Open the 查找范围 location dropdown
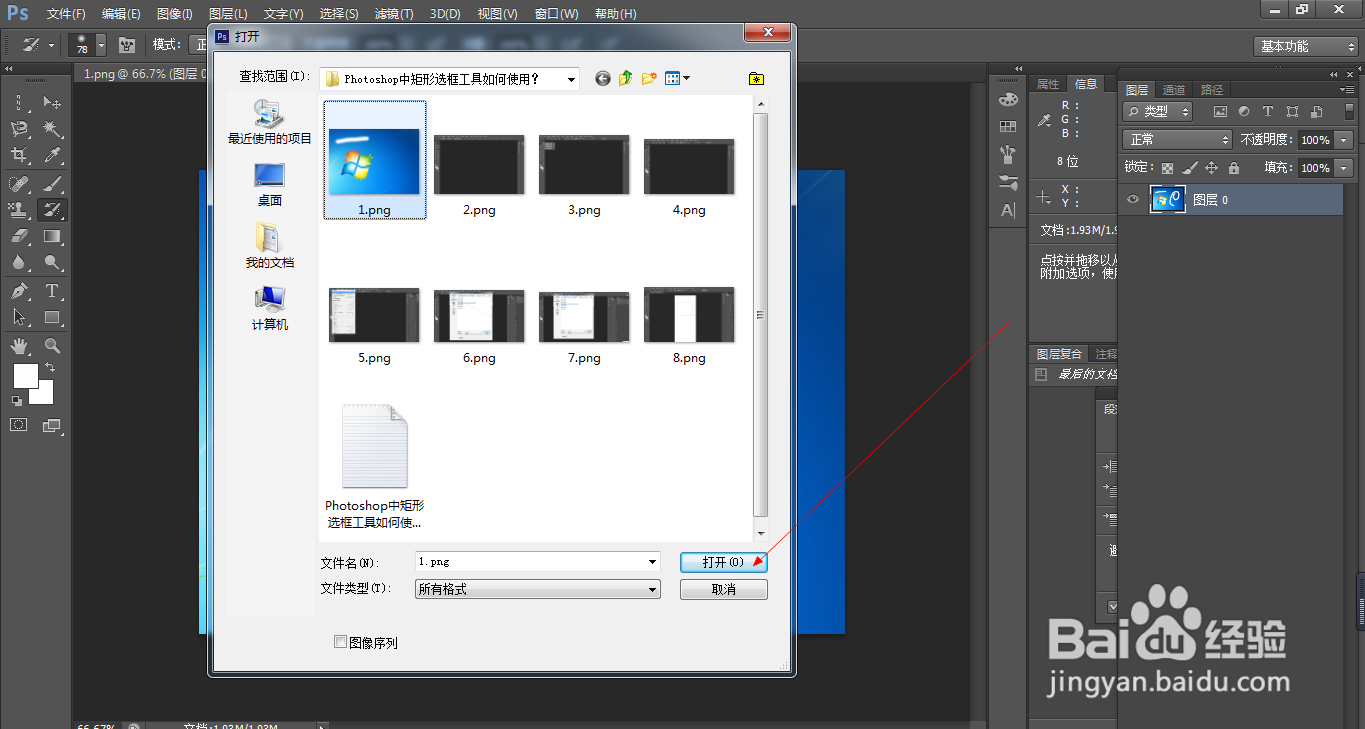The image size is (1365, 729). (570, 78)
